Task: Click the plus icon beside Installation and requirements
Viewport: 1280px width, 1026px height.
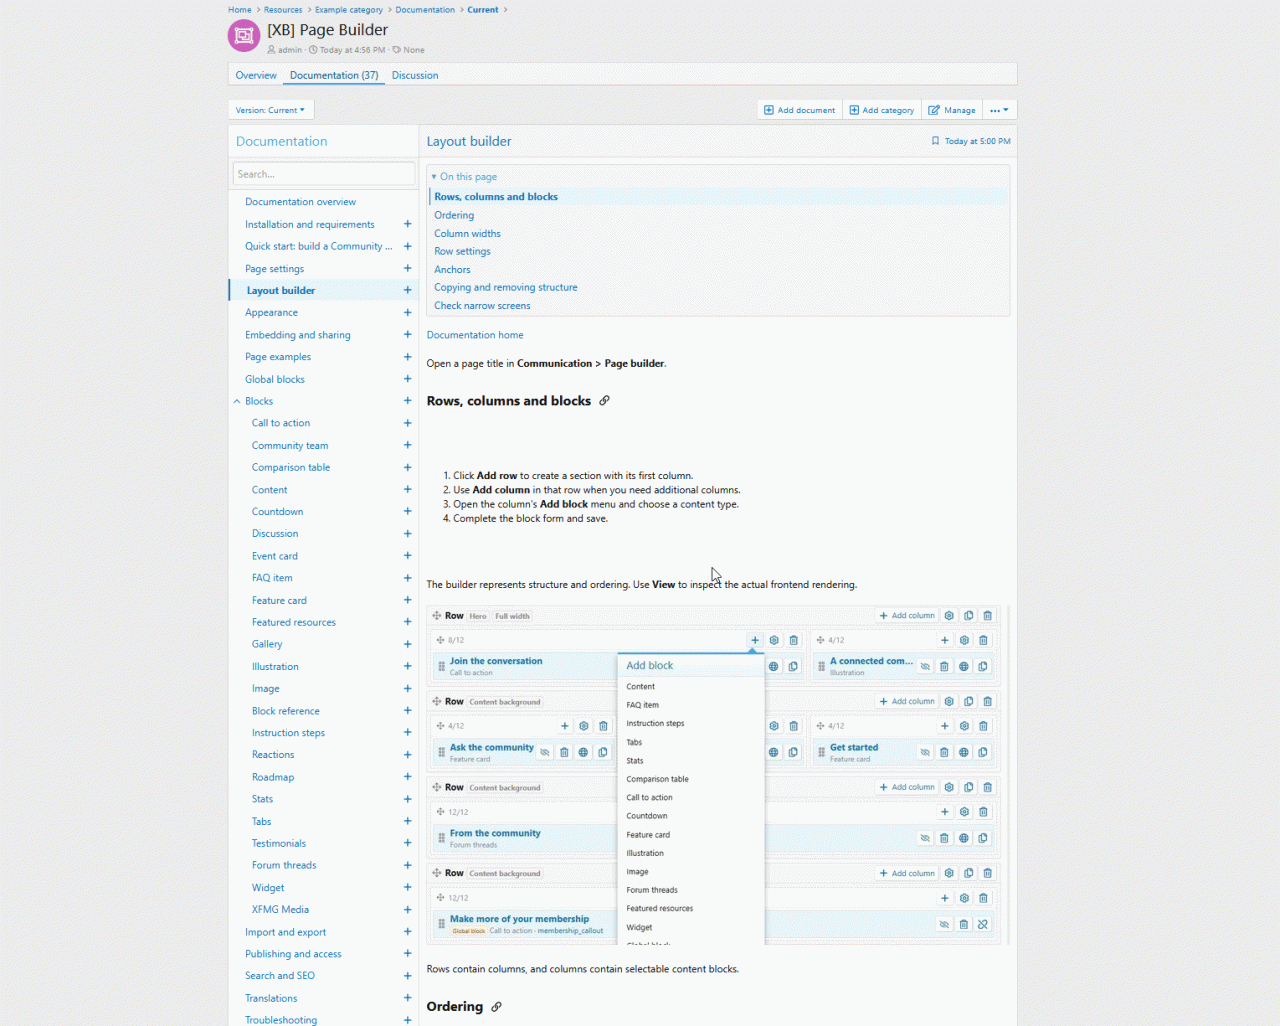Action: tap(407, 224)
